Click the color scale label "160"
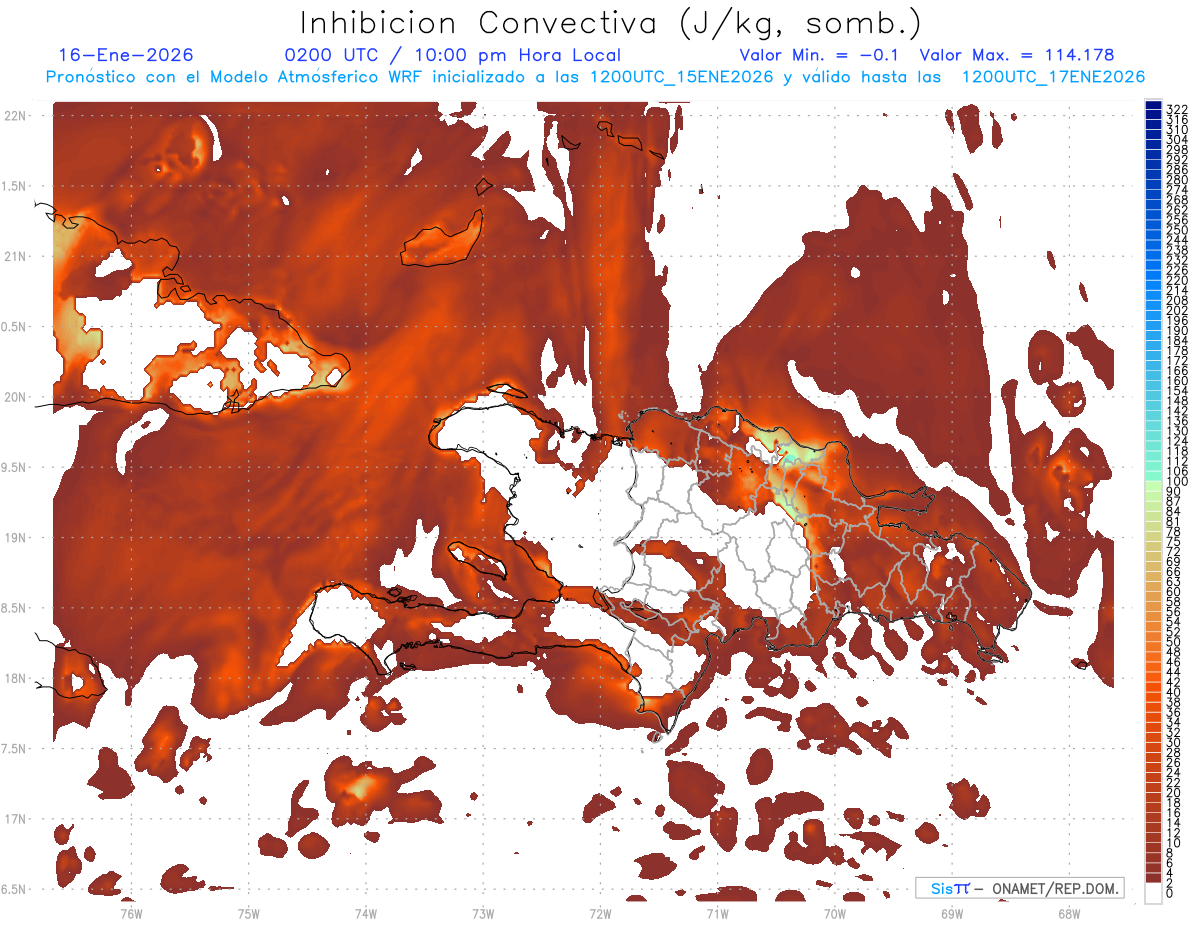Image resolution: width=1200 pixels, height=927 pixels. (x=1176, y=381)
